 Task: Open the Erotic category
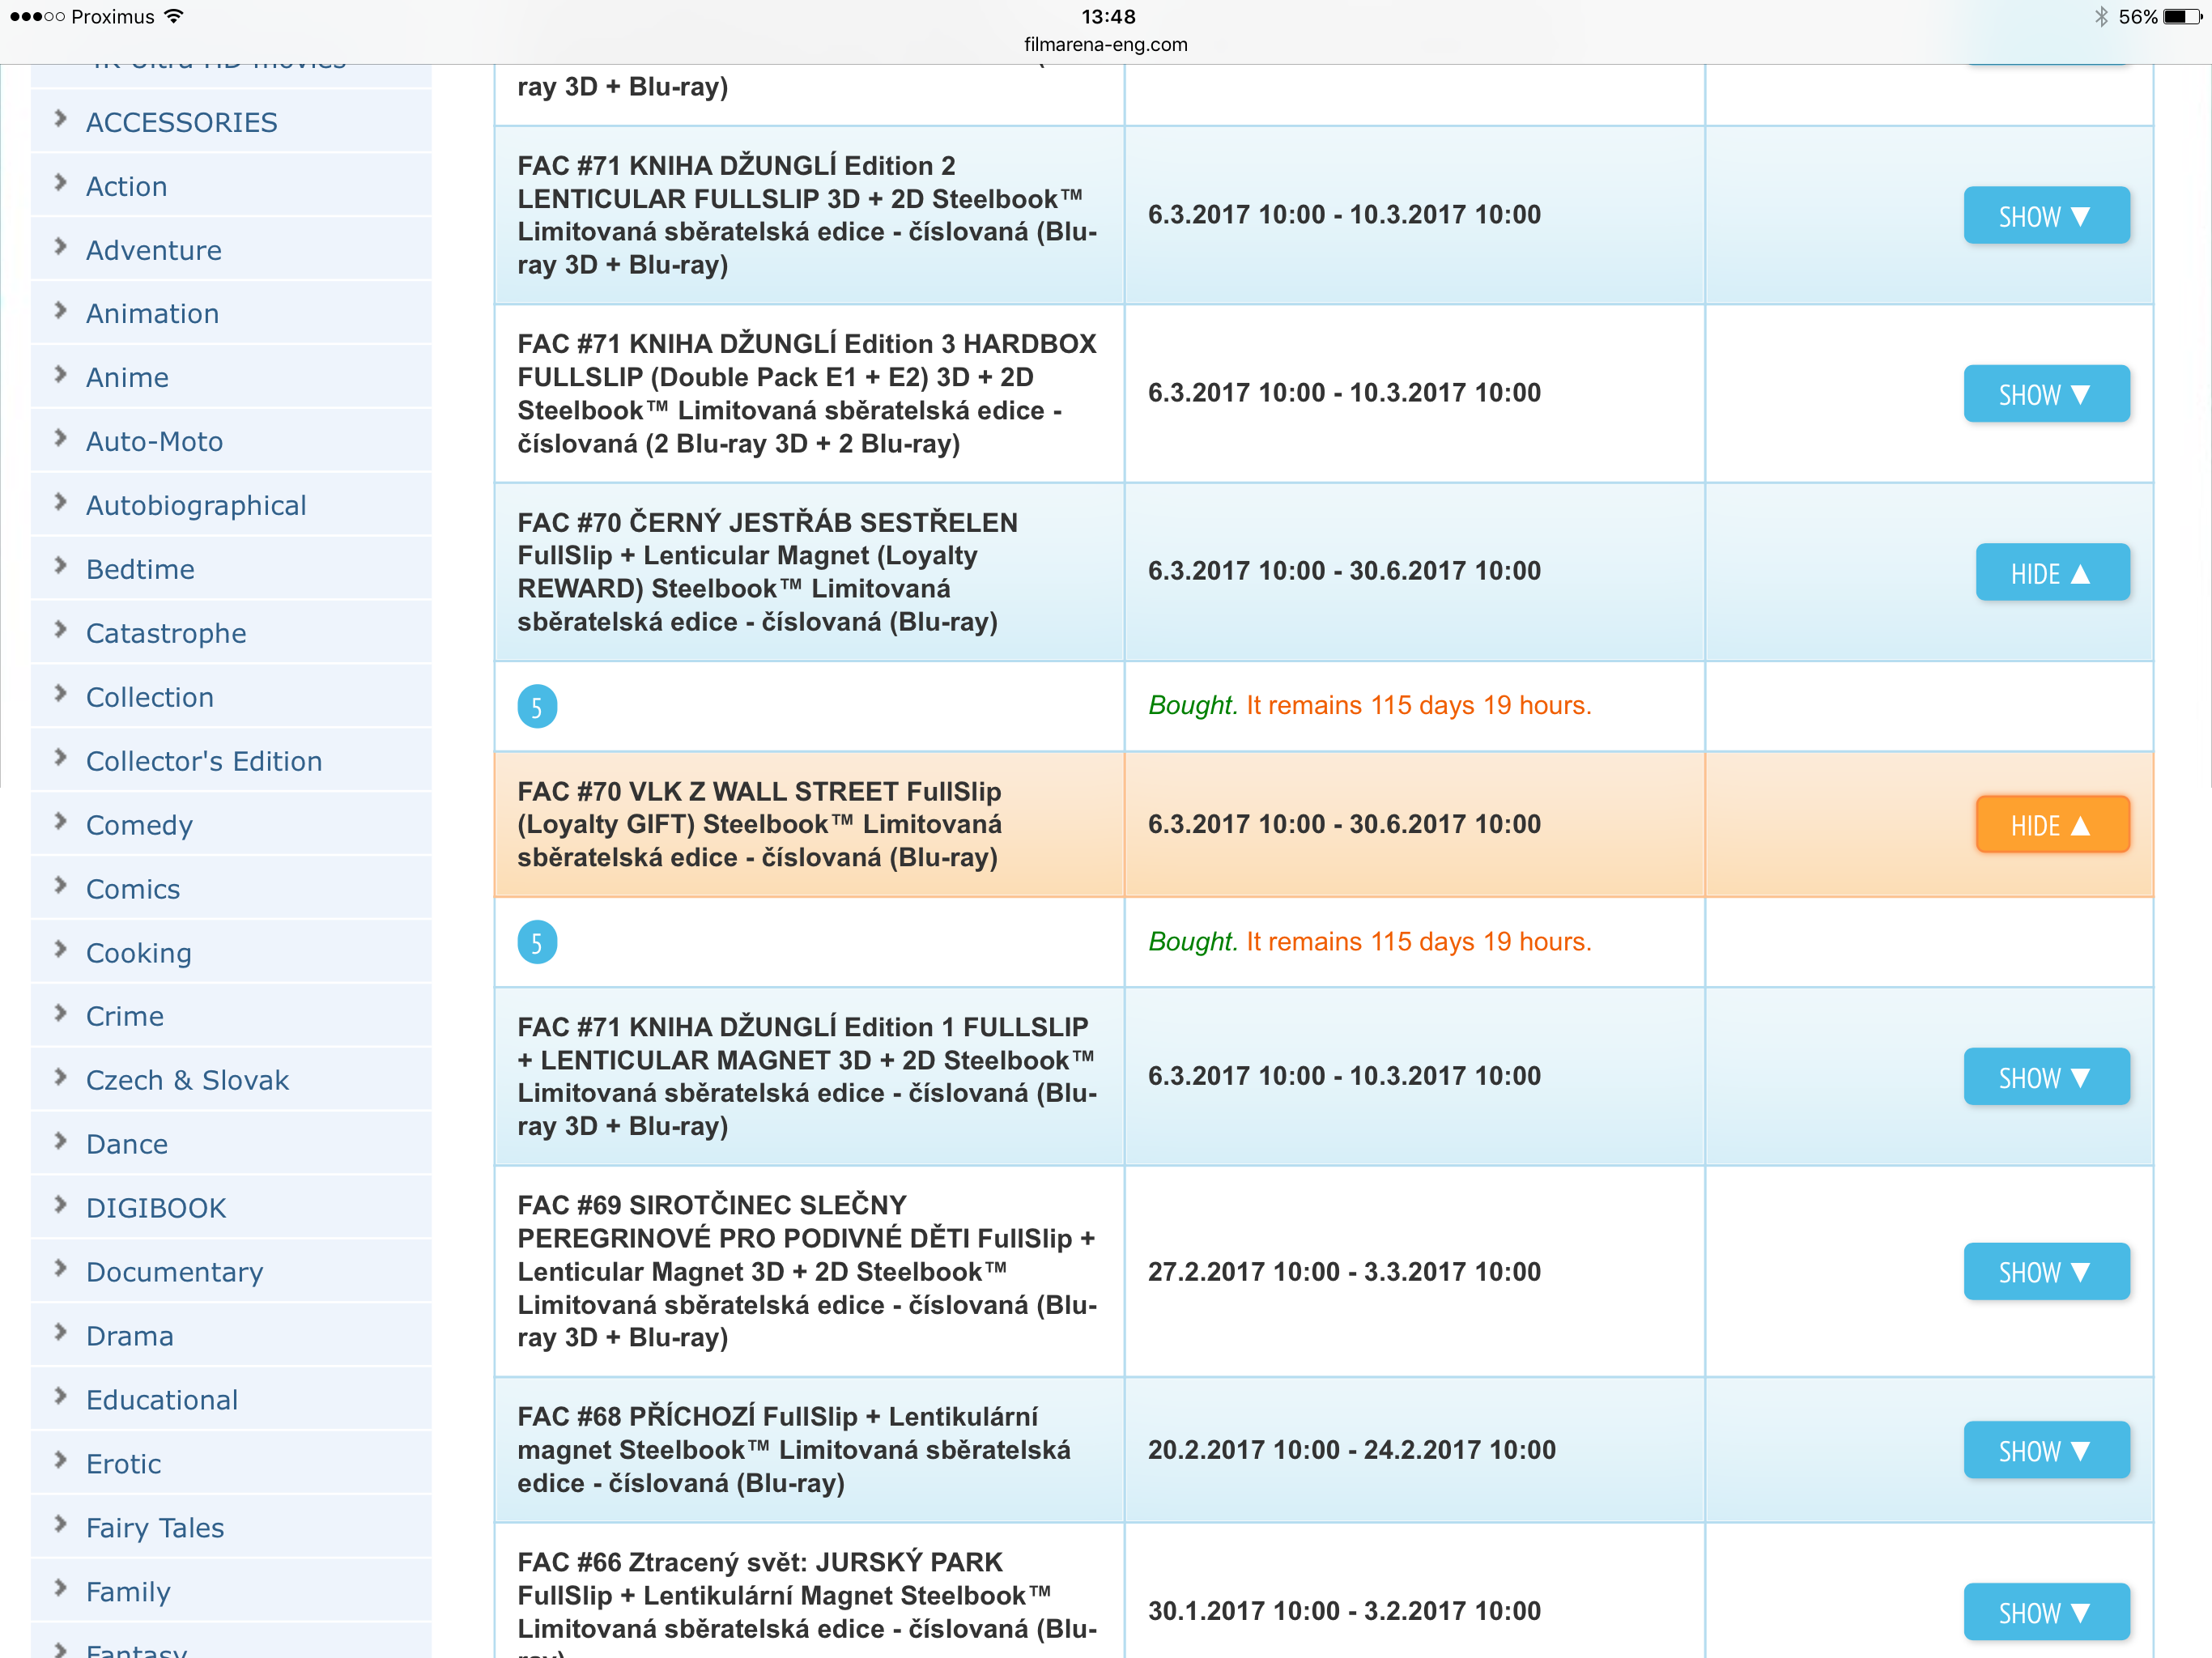point(123,1464)
